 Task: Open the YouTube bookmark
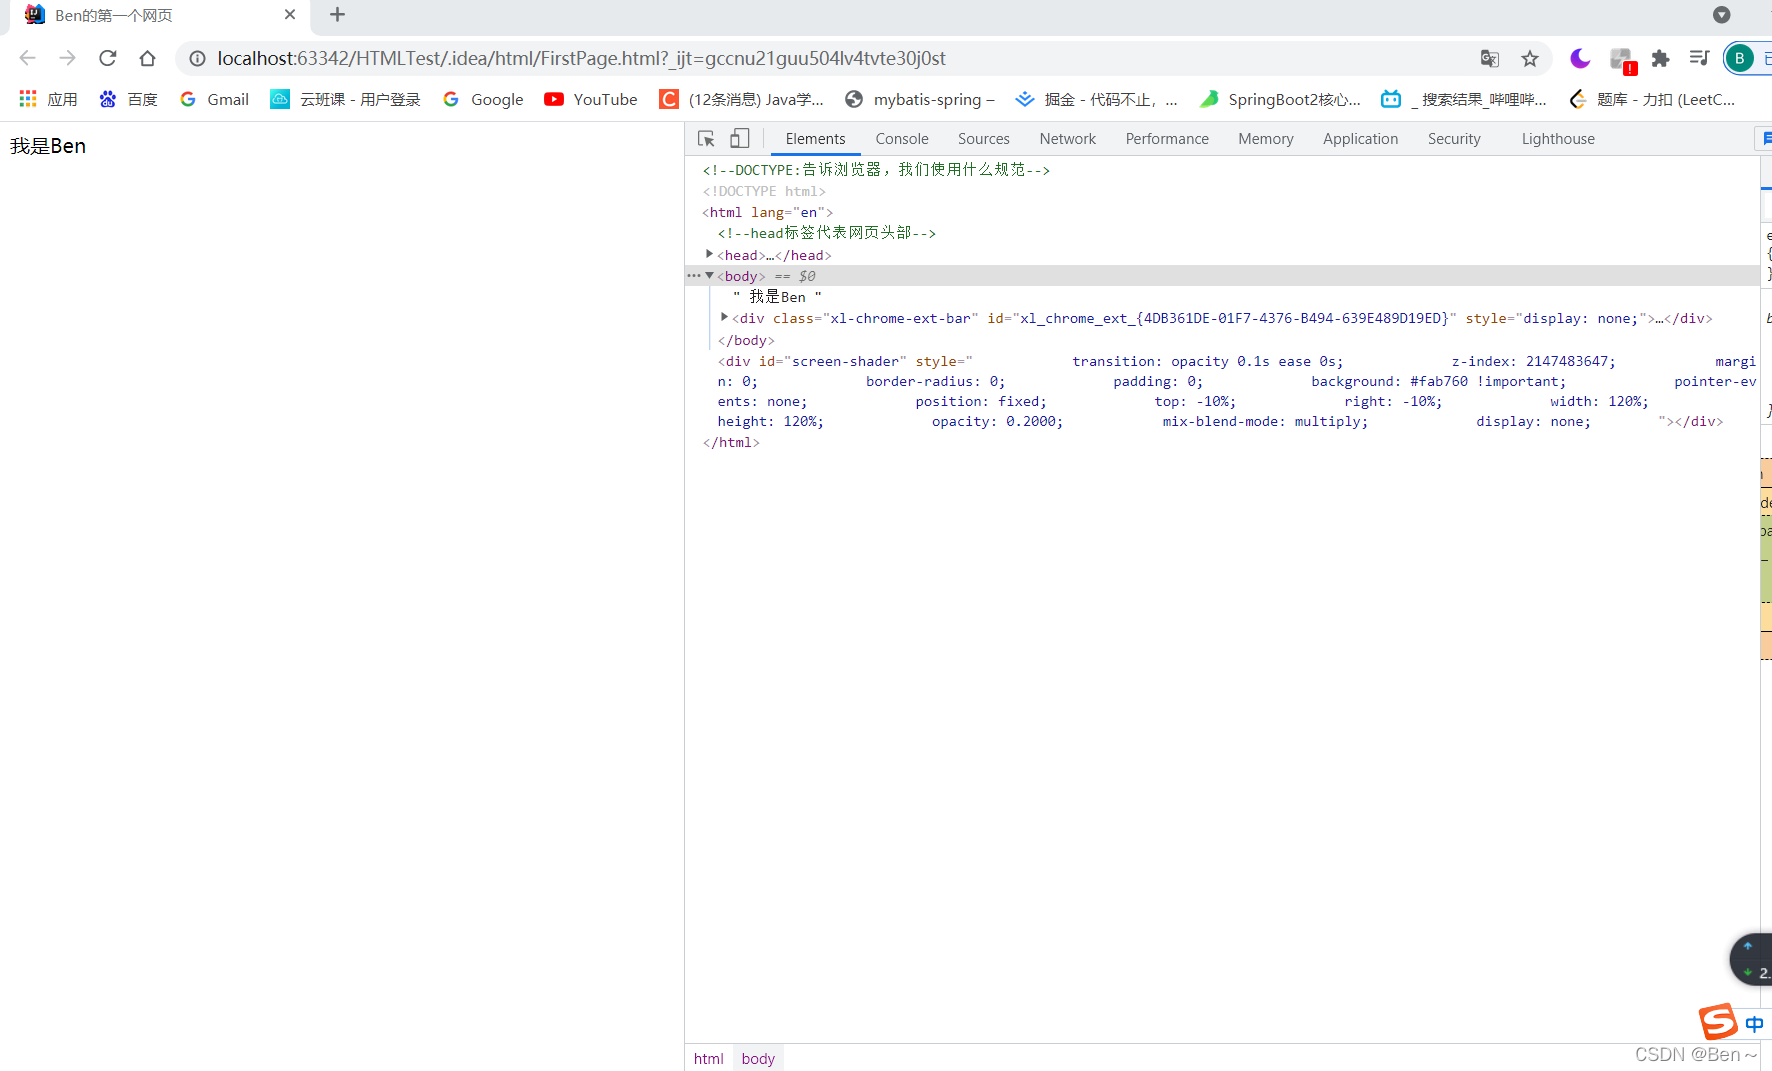[591, 99]
